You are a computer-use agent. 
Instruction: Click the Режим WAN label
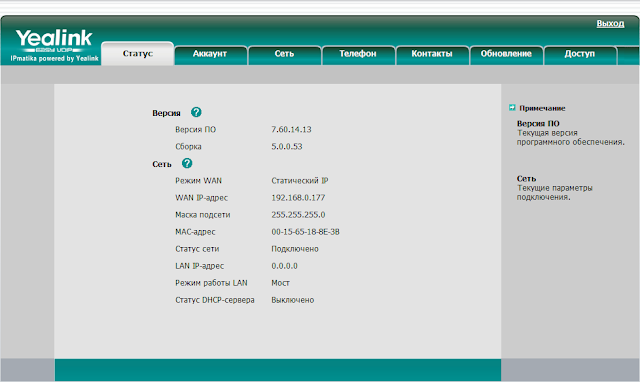tap(198, 180)
